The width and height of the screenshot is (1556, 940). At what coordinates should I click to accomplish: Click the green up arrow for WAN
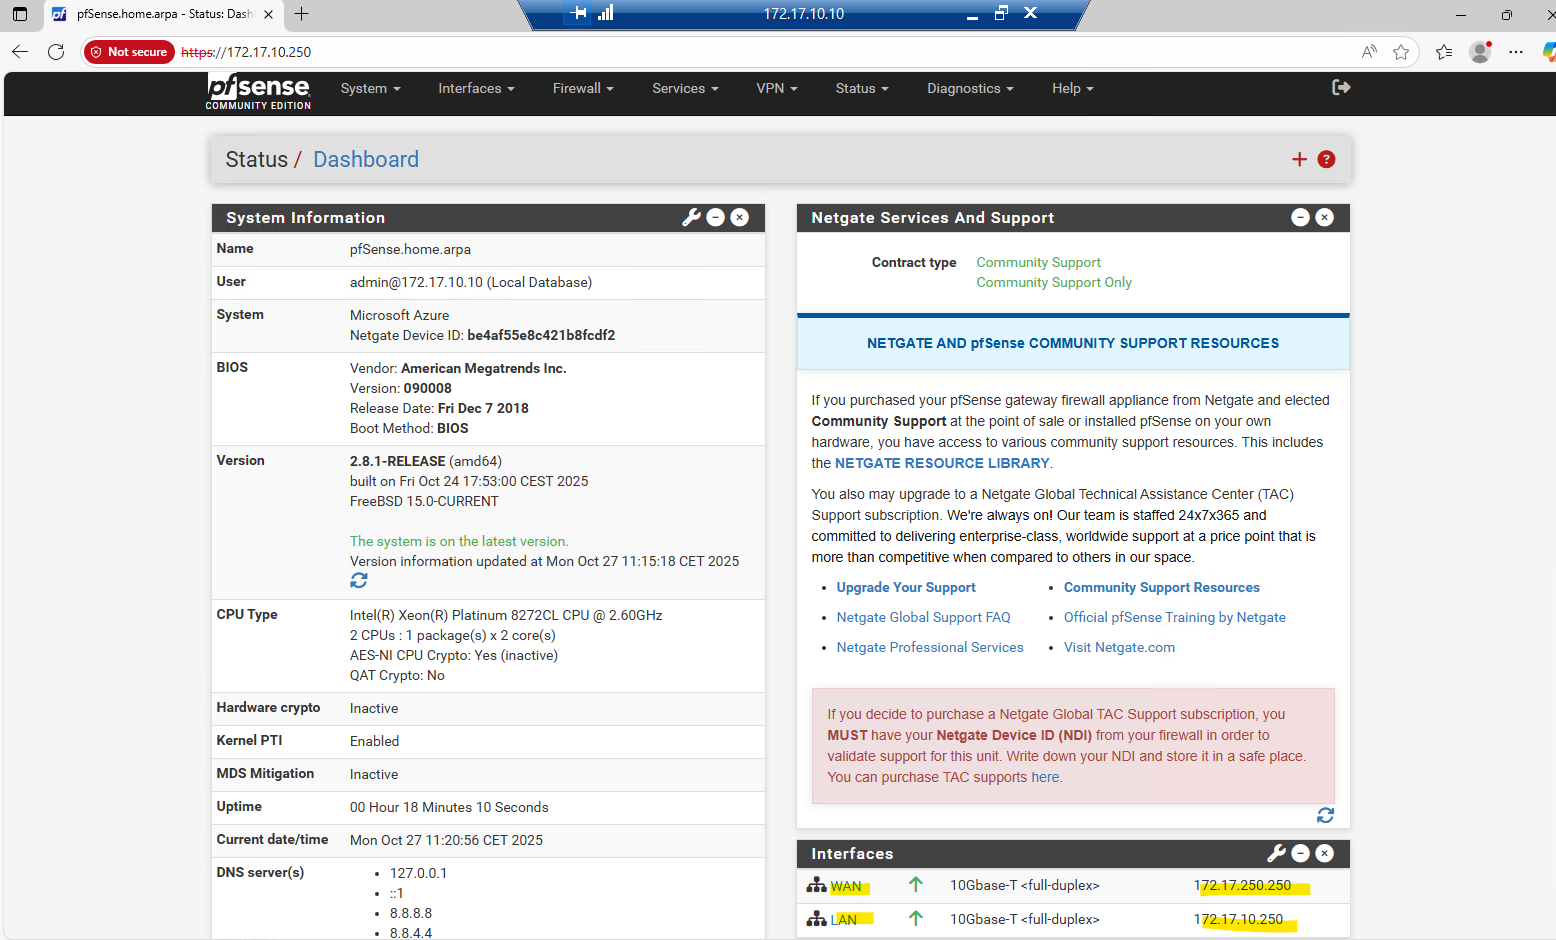point(915,885)
